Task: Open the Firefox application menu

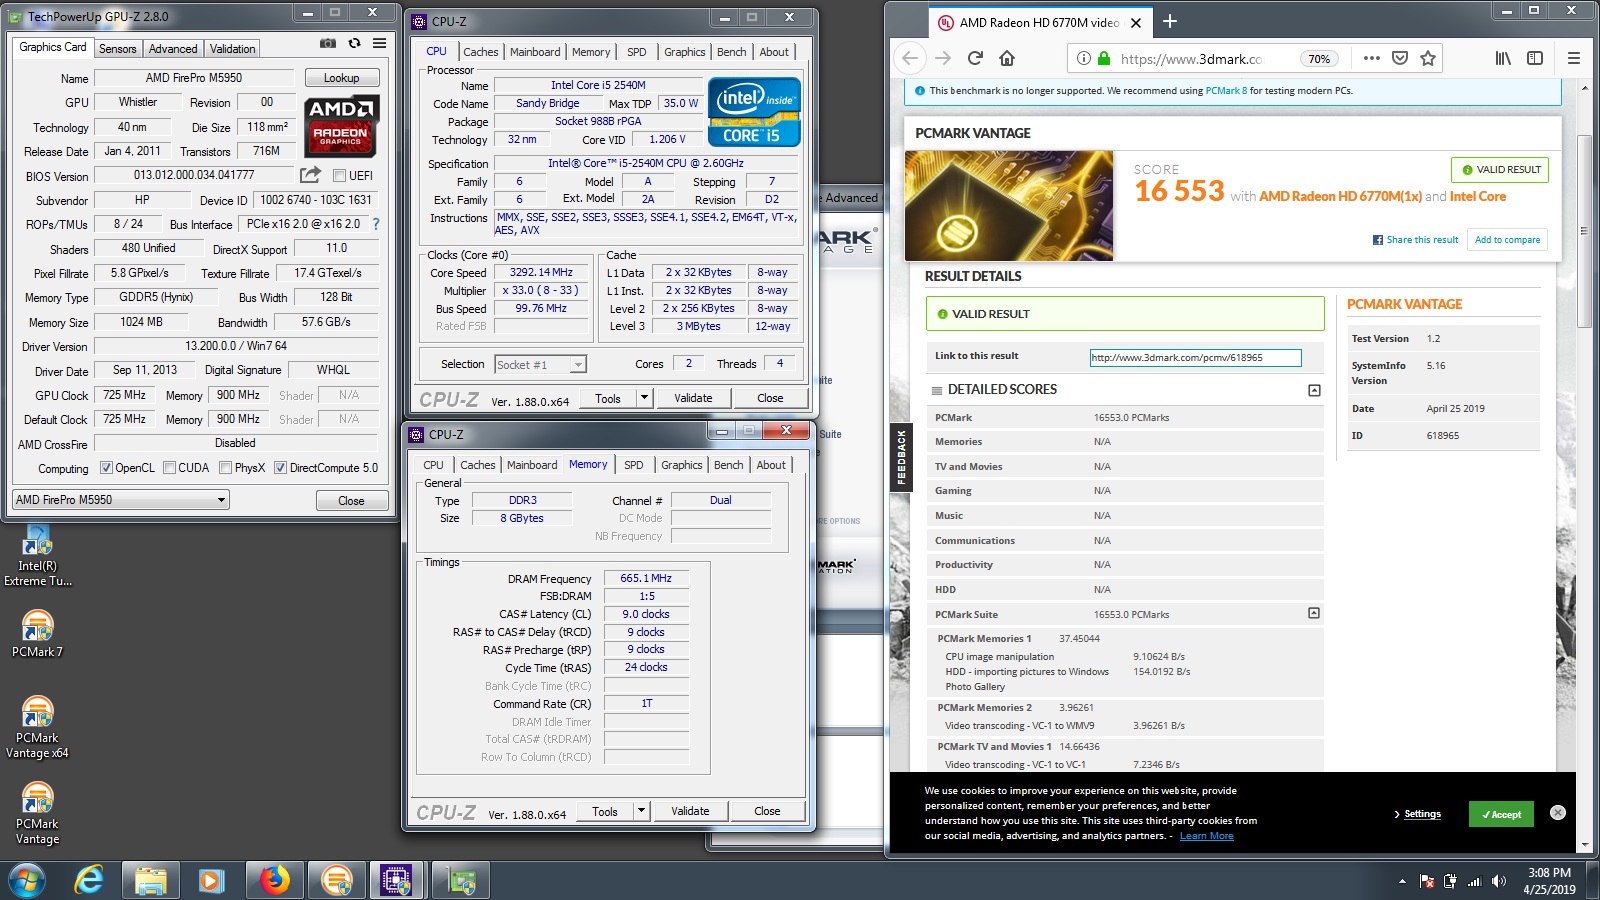Action: pyautogui.click(x=1574, y=58)
